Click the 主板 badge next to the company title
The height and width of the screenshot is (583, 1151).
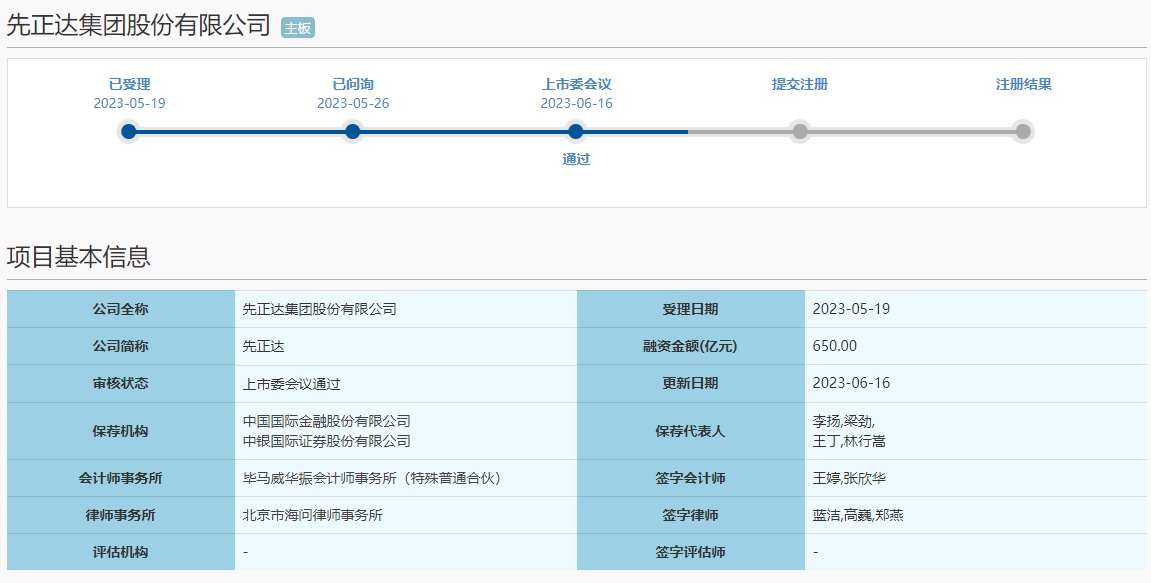(298, 28)
